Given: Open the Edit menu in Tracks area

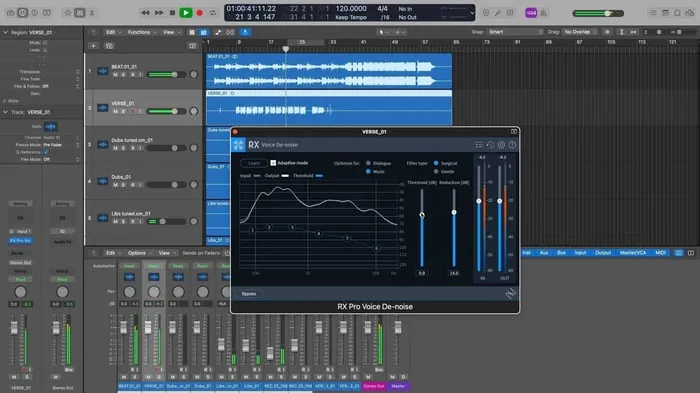Looking at the screenshot, I should (x=112, y=32).
